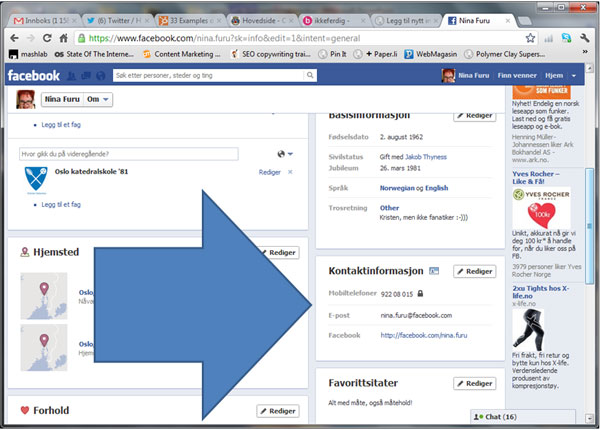Switch to the Legg til nytt tab
Screen dimensions: 600x430
pyautogui.click(x=406, y=21)
